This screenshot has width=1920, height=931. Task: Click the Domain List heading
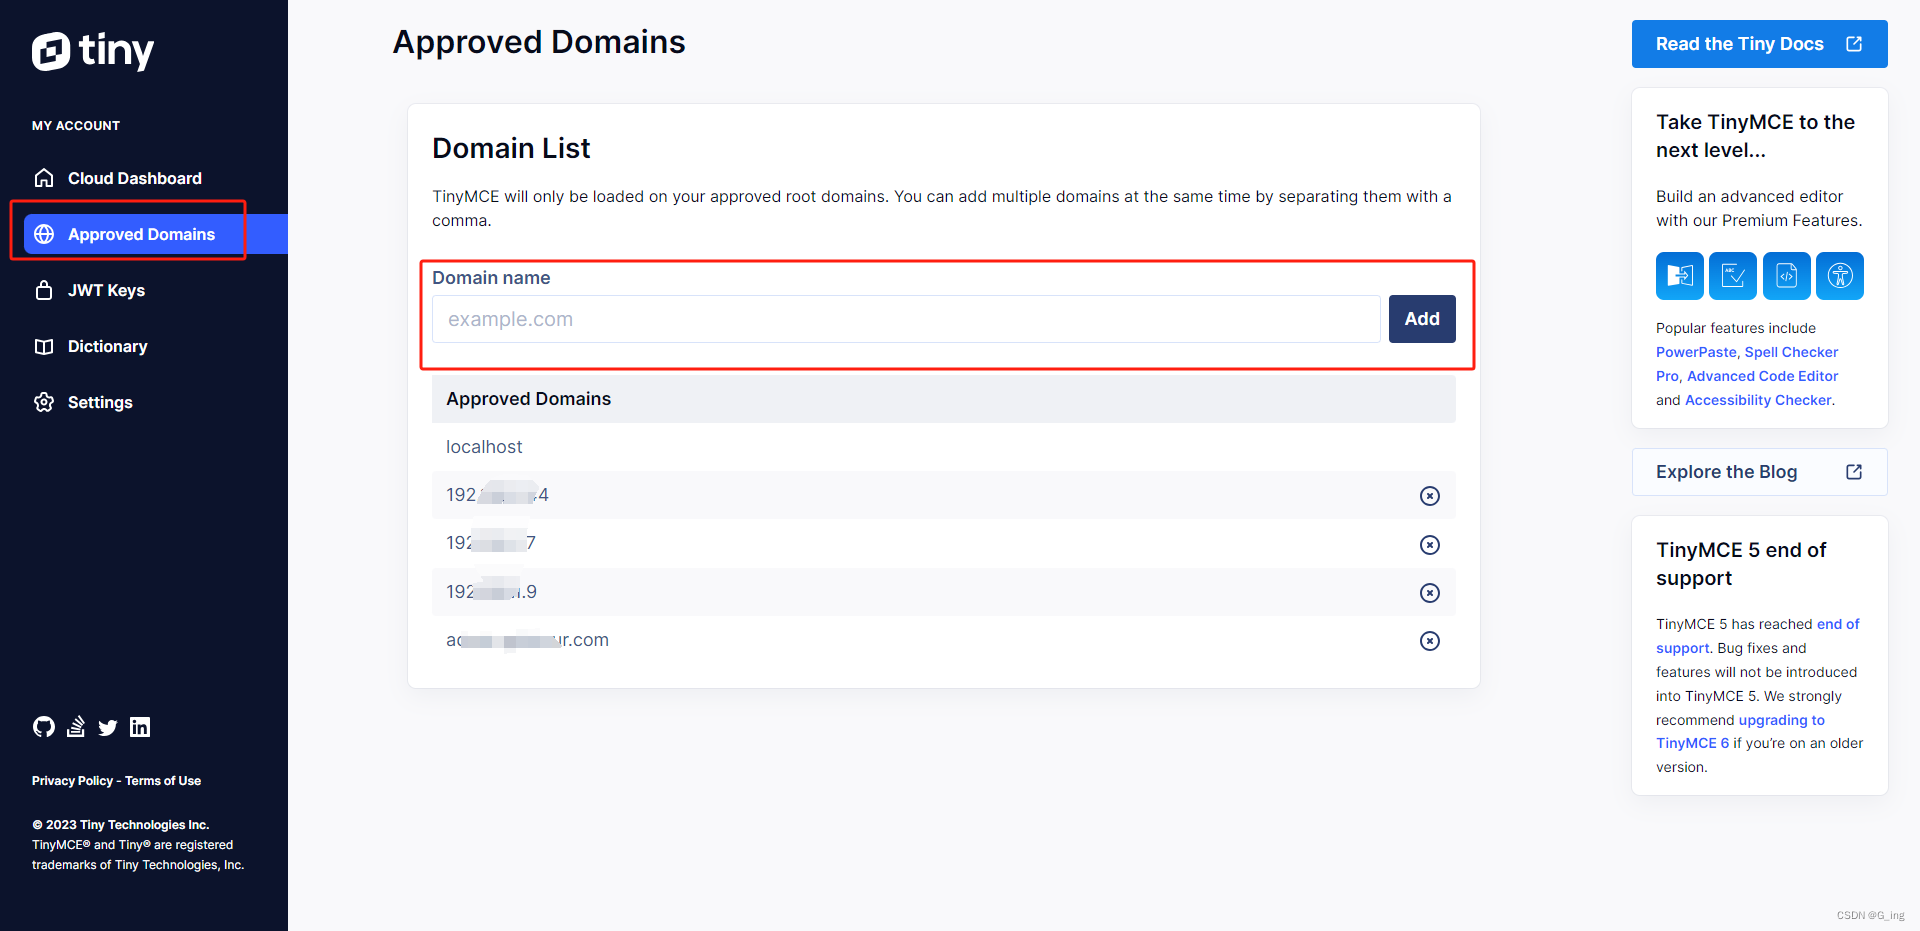pos(511,148)
